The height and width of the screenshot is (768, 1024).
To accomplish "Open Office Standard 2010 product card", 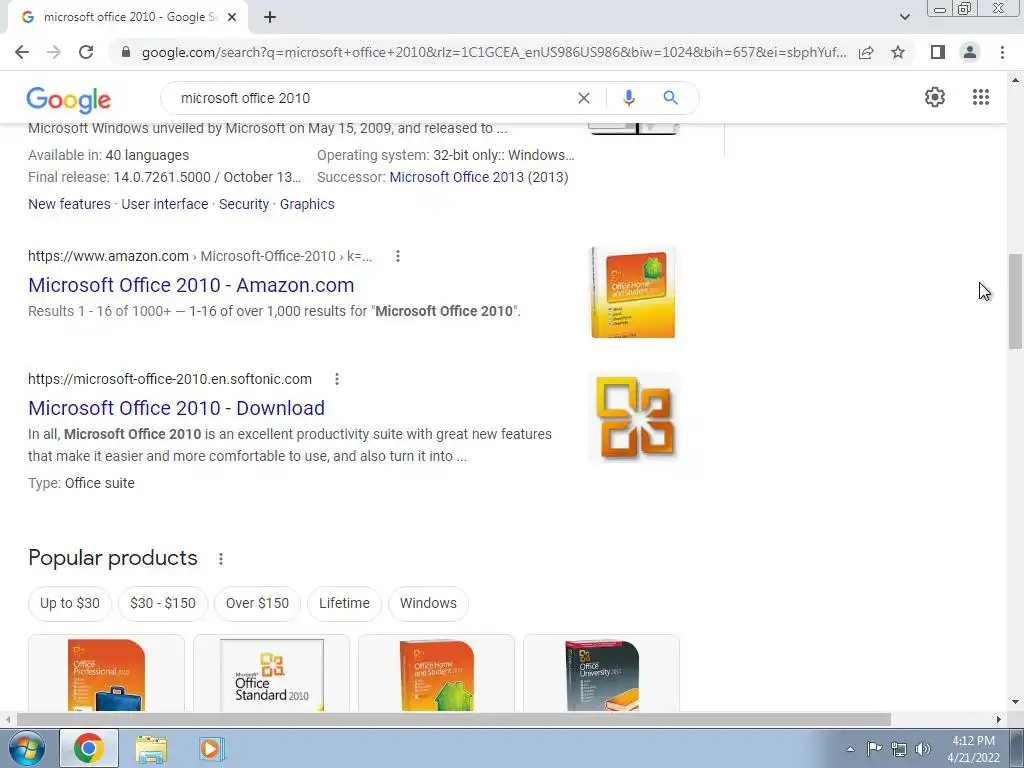I will click(272, 673).
